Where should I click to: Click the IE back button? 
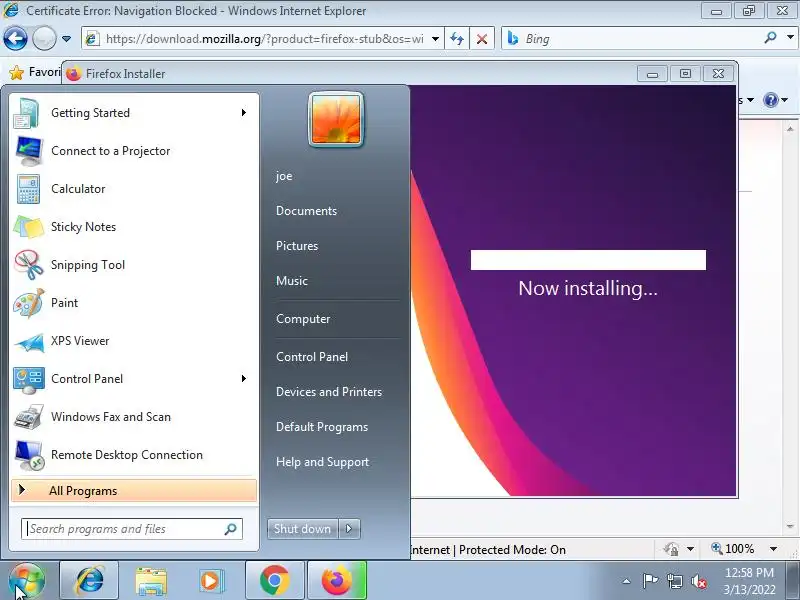[15, 38]
